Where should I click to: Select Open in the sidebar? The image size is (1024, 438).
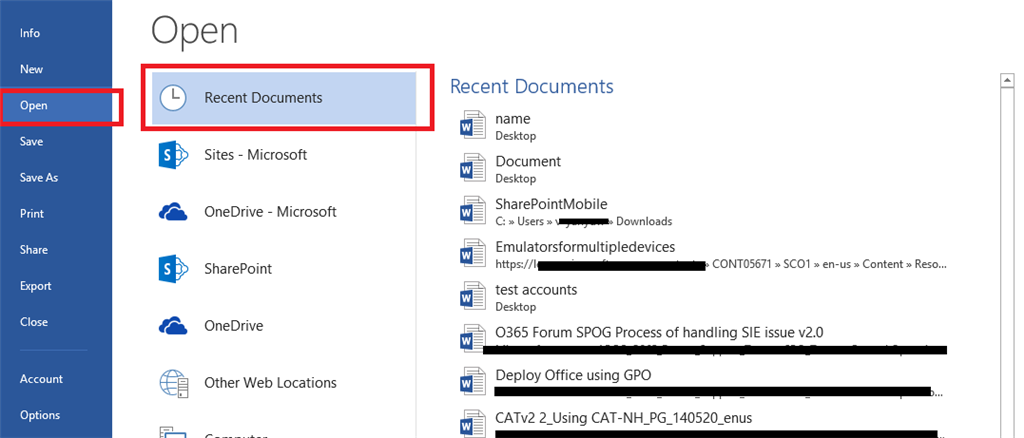point(33,106)
